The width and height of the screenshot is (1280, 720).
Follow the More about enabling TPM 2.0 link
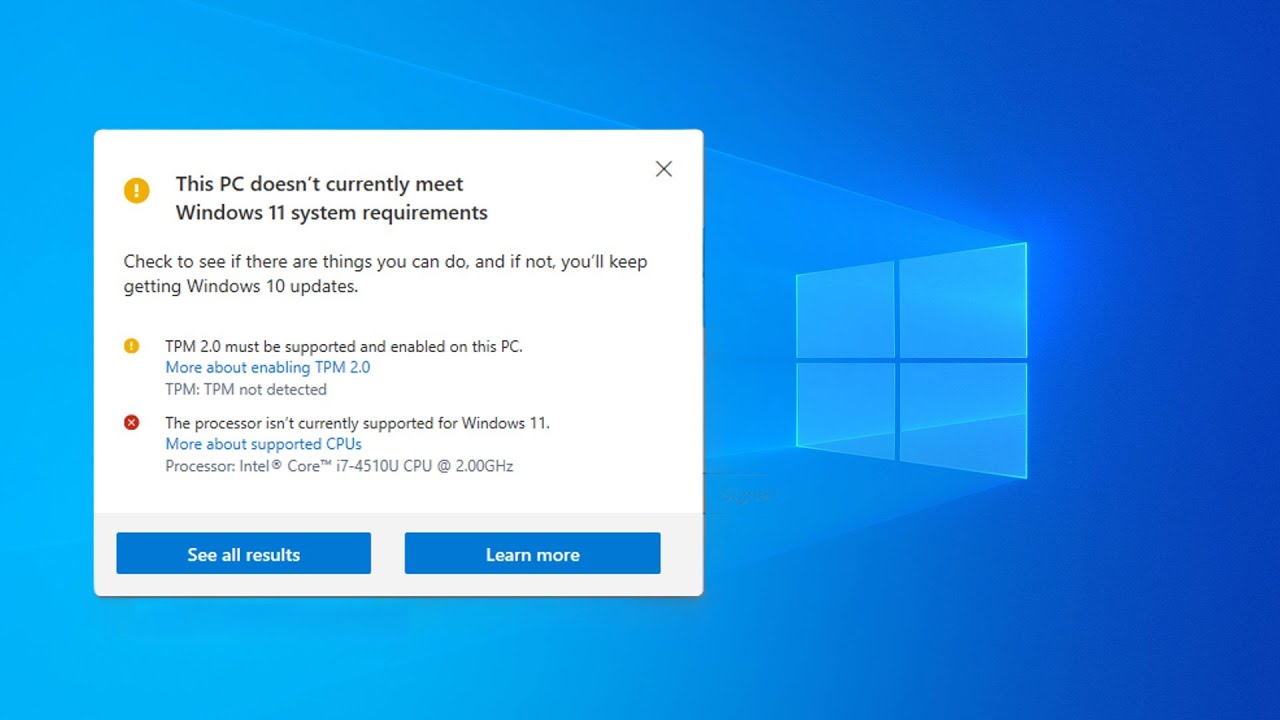268,367
